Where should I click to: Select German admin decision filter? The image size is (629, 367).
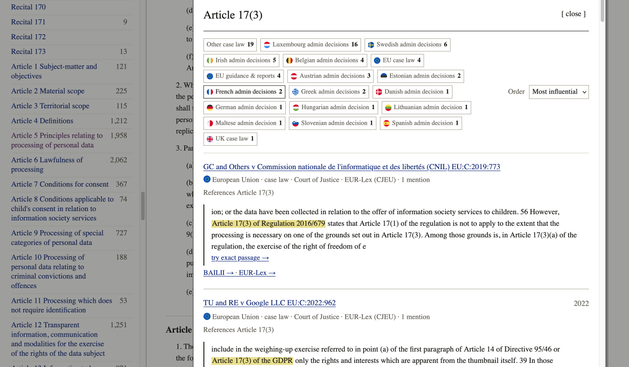click(244, 107)
